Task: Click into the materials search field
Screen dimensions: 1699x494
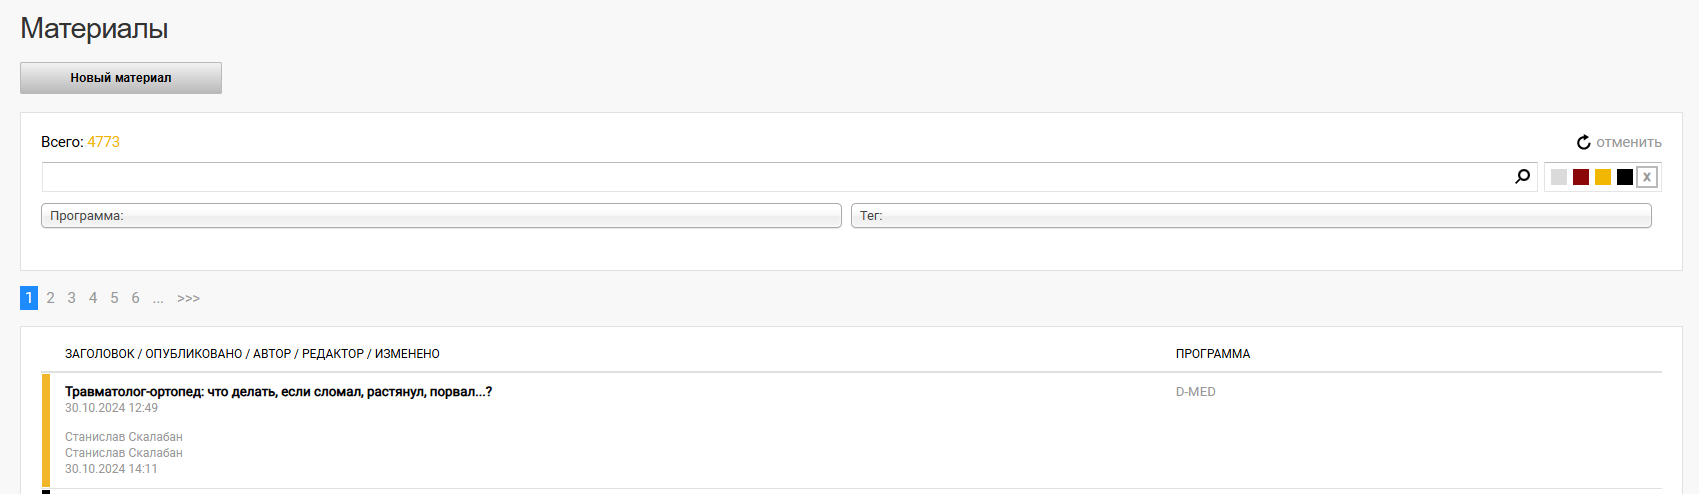Action: pos(776,177)
